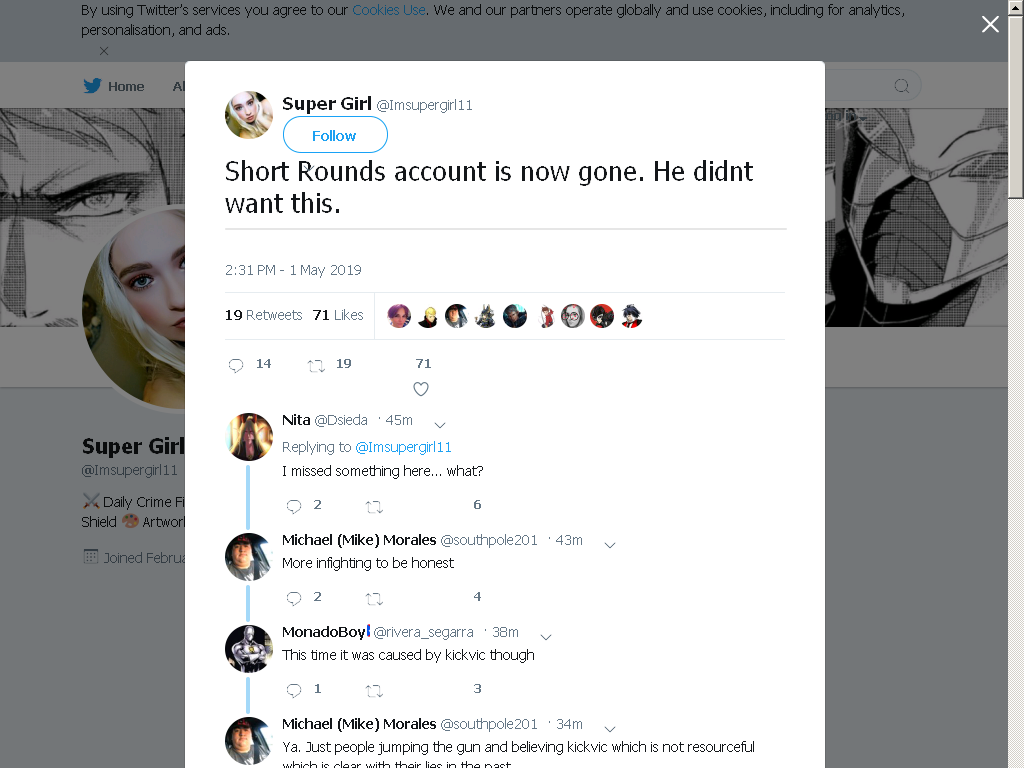Close the tweet overlay with the large X
1024x768 pixels.
click(990, 24)
